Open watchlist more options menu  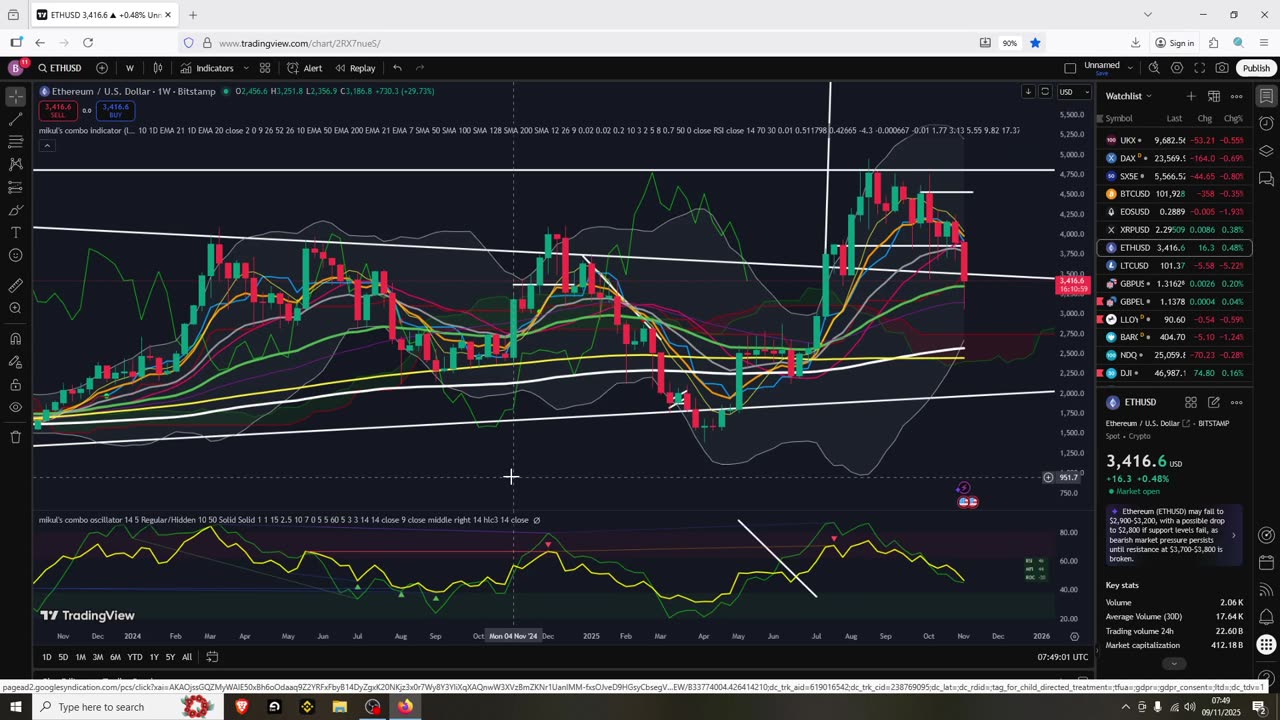pos(1237,96)
